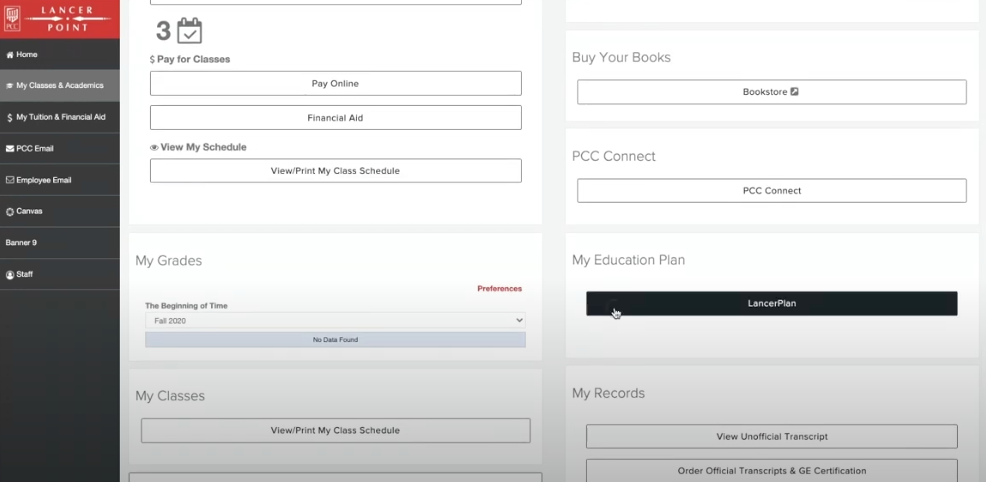Click the View My Schedule label
986x482 pixels.
203,147
